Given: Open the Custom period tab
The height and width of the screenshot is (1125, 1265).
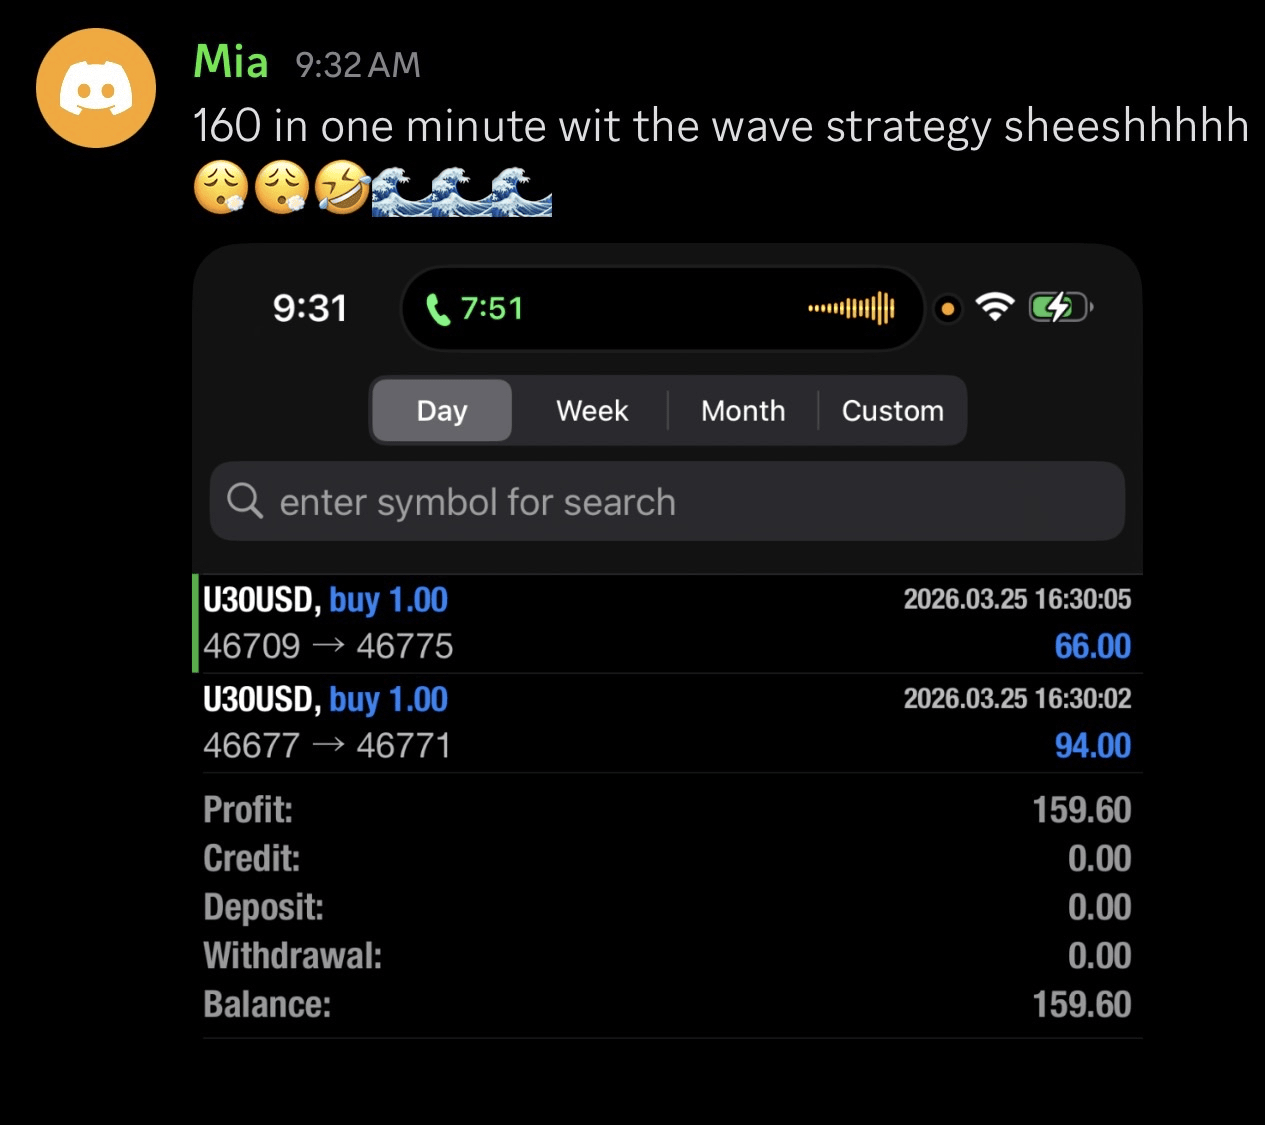Looking at the screenshot, I should 892,411.
